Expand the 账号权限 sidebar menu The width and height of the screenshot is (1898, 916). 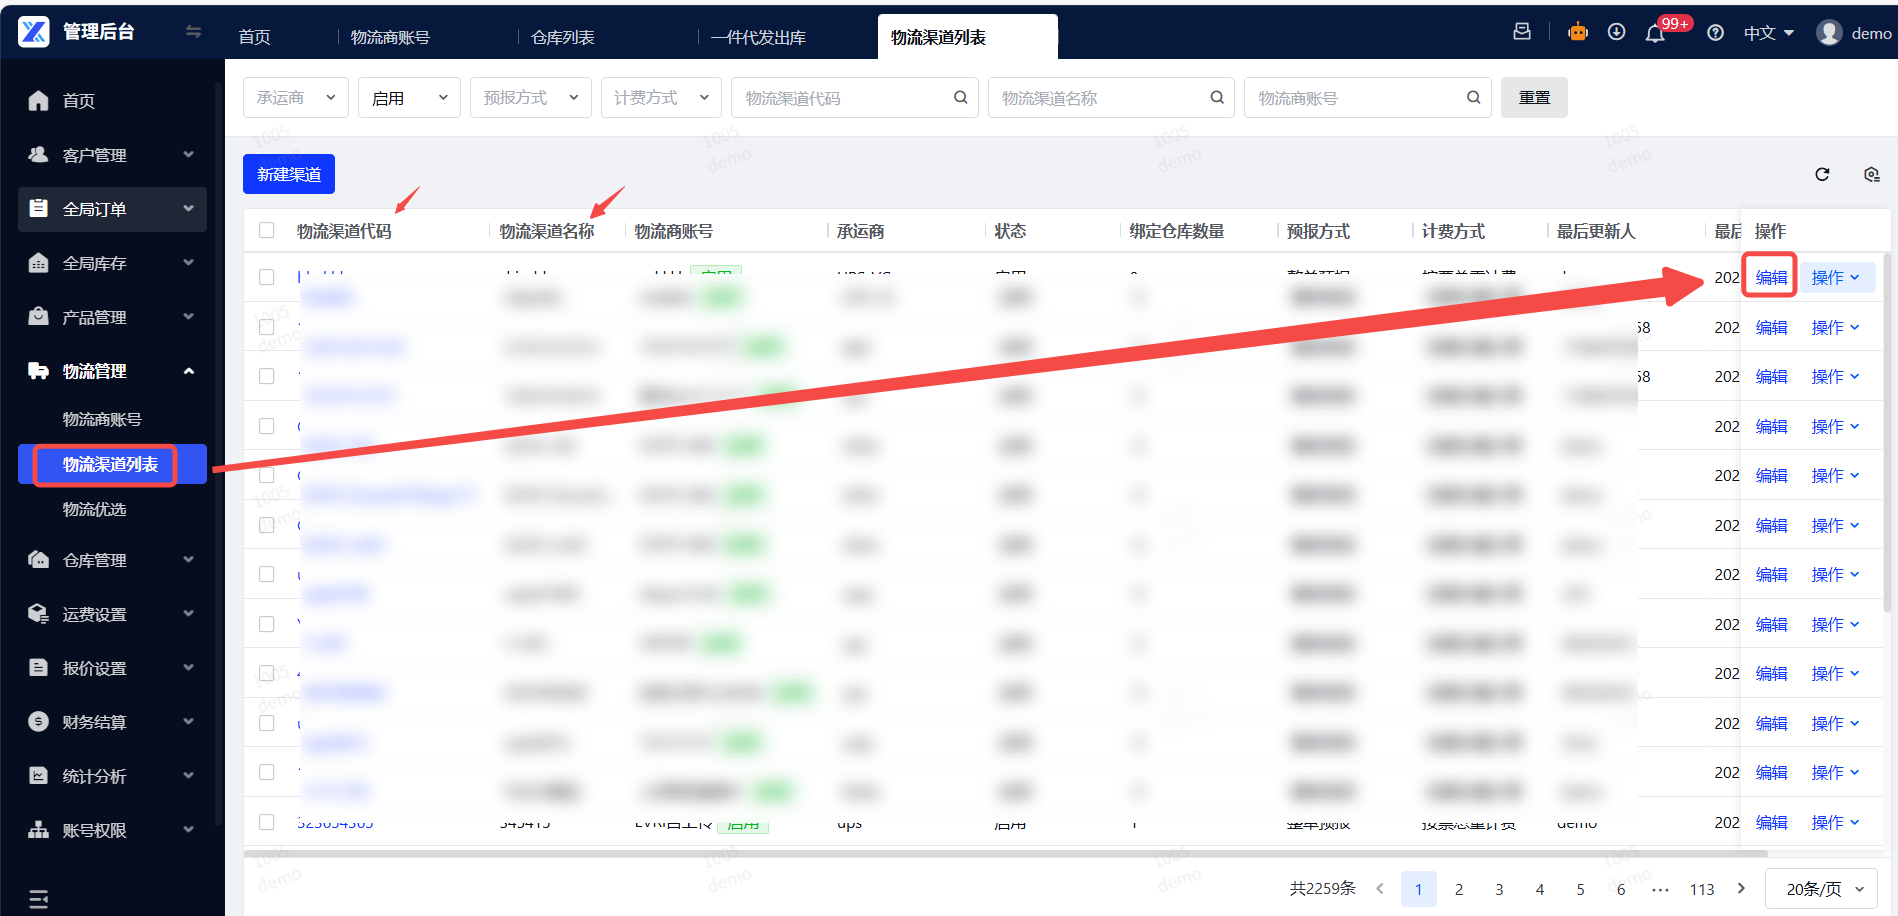[112, 830]
